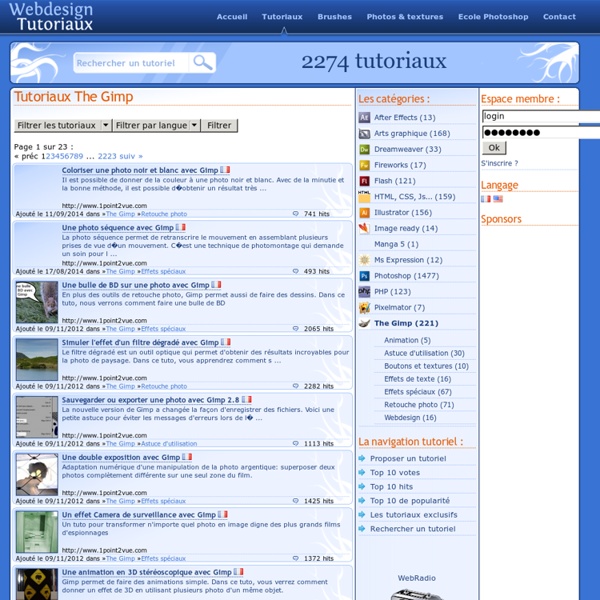Open the Contact navigation item

click(x=559, y=17)
